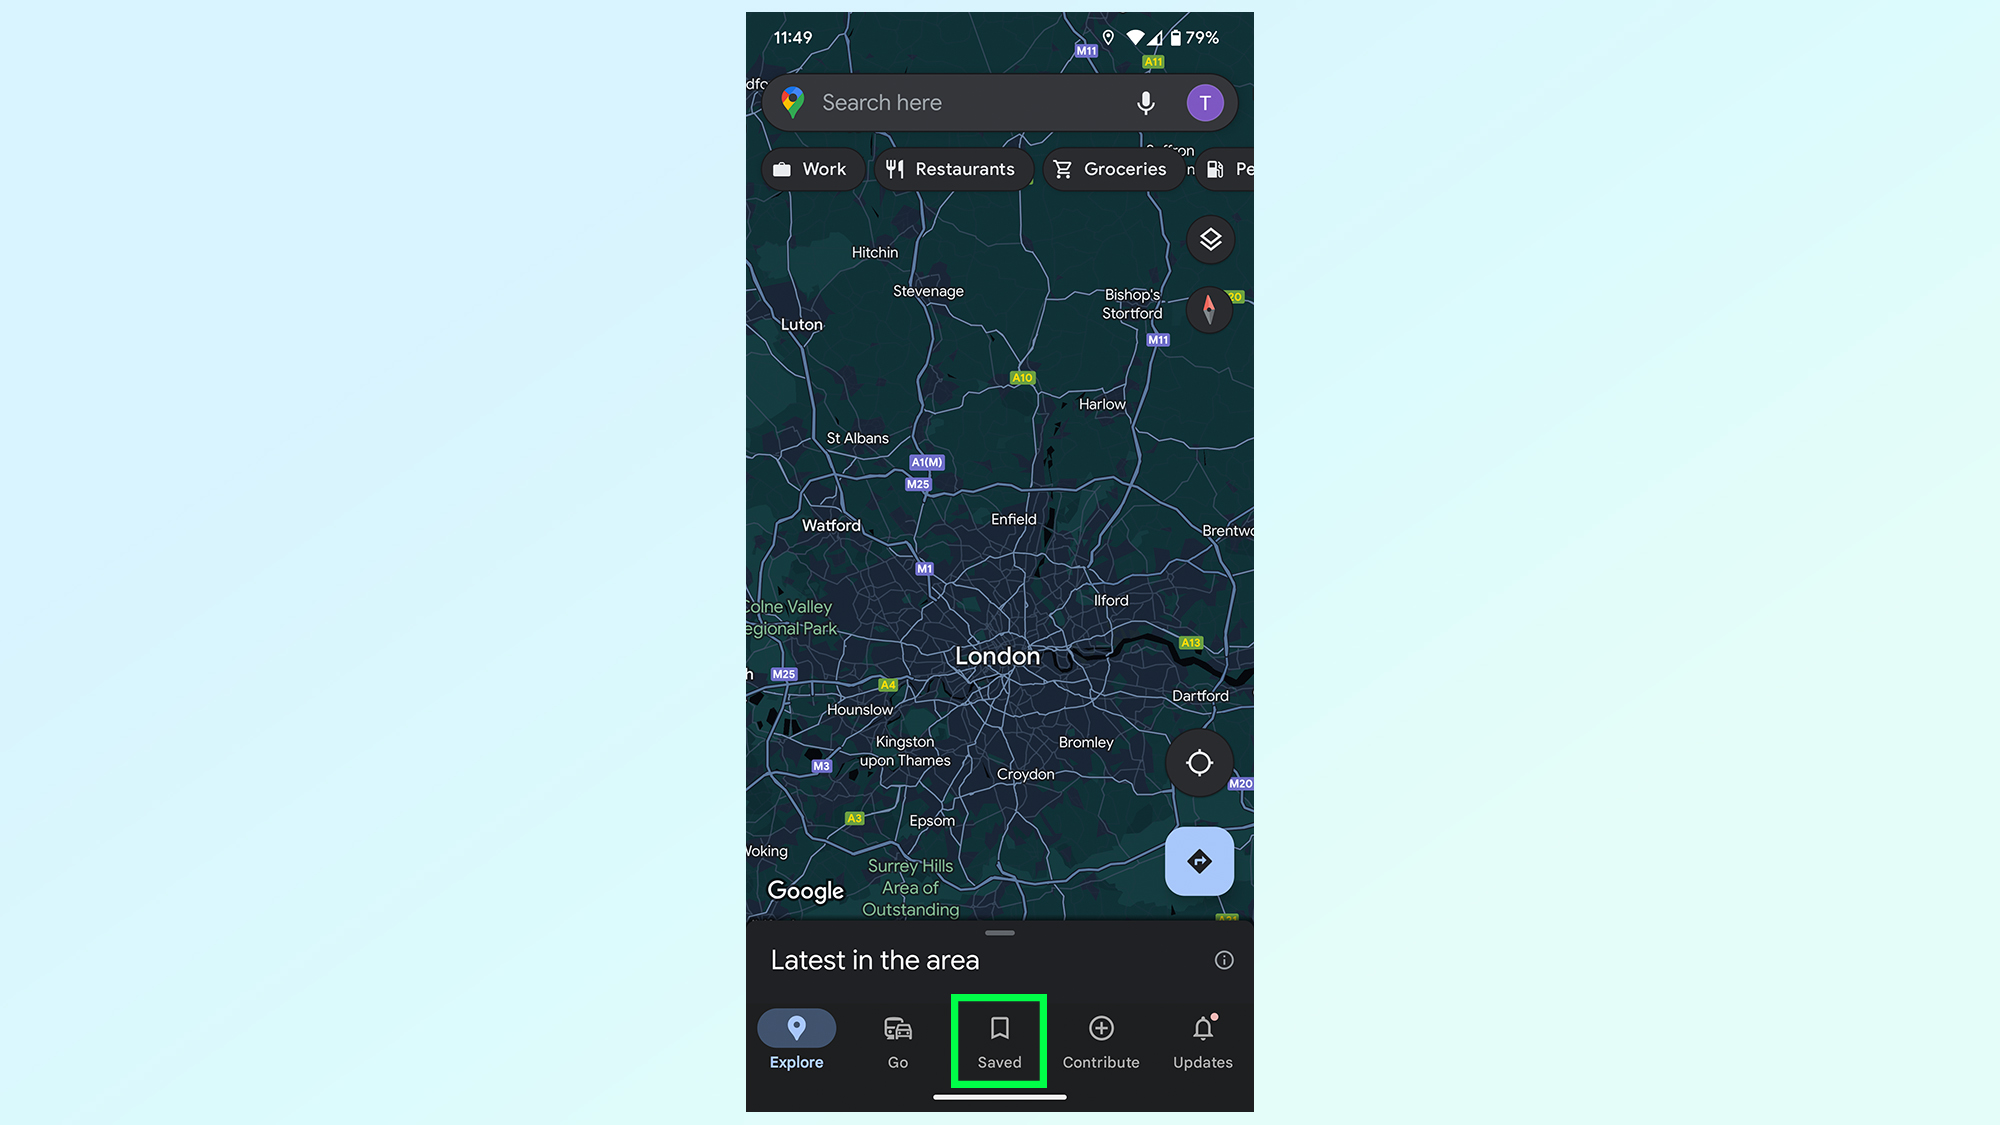Tap the info button on Latest in area
The height and width of the screenshot is (1125, 2000).
pyautogui.click(x=1223, y=960)
